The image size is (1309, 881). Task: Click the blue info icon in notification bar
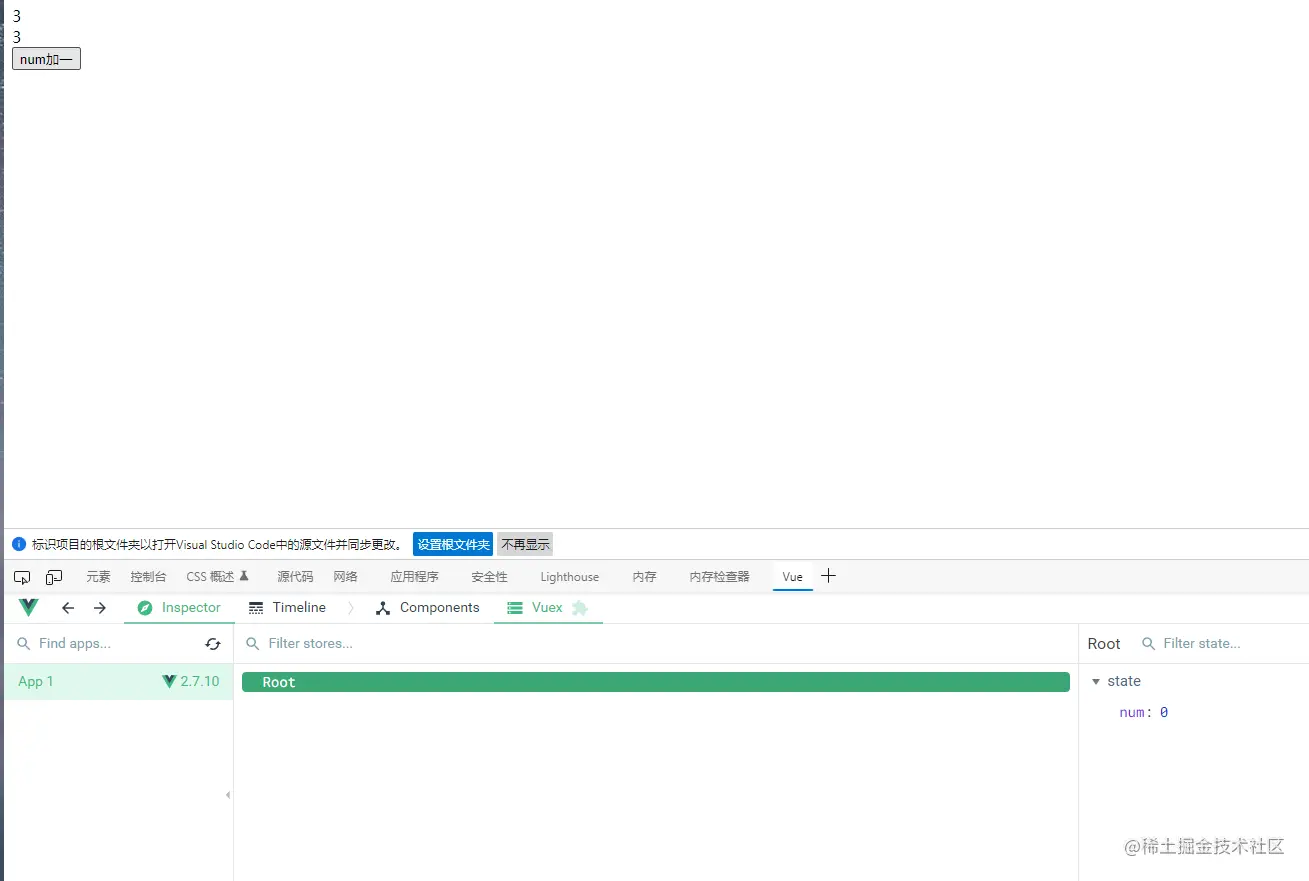[18, 544]
